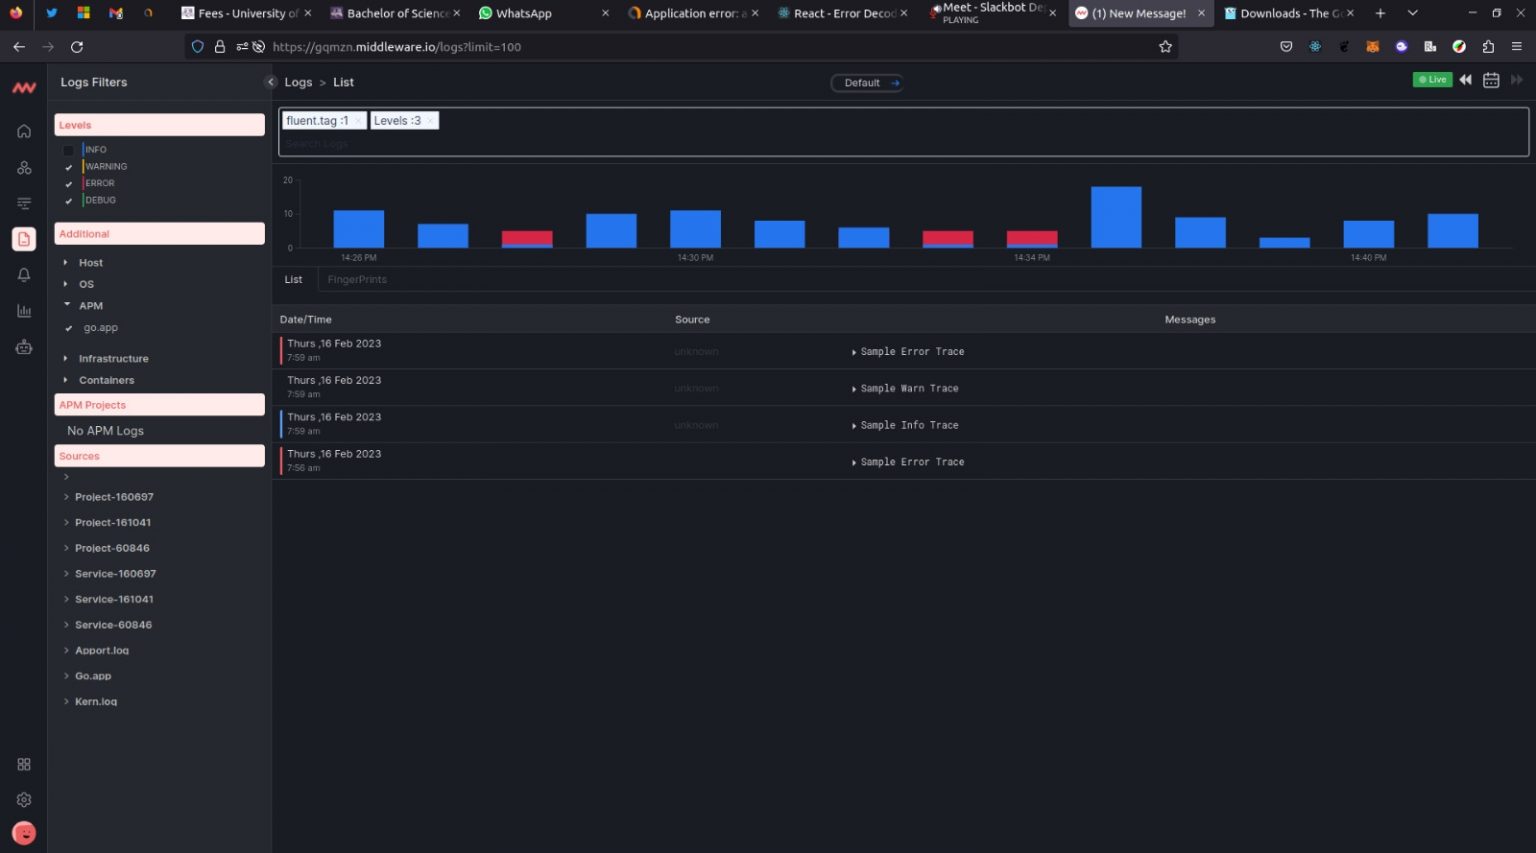Expand the Sample Warn Trace message
Viewport: 1536px width, 853px height.
click(x=854, y=388)
